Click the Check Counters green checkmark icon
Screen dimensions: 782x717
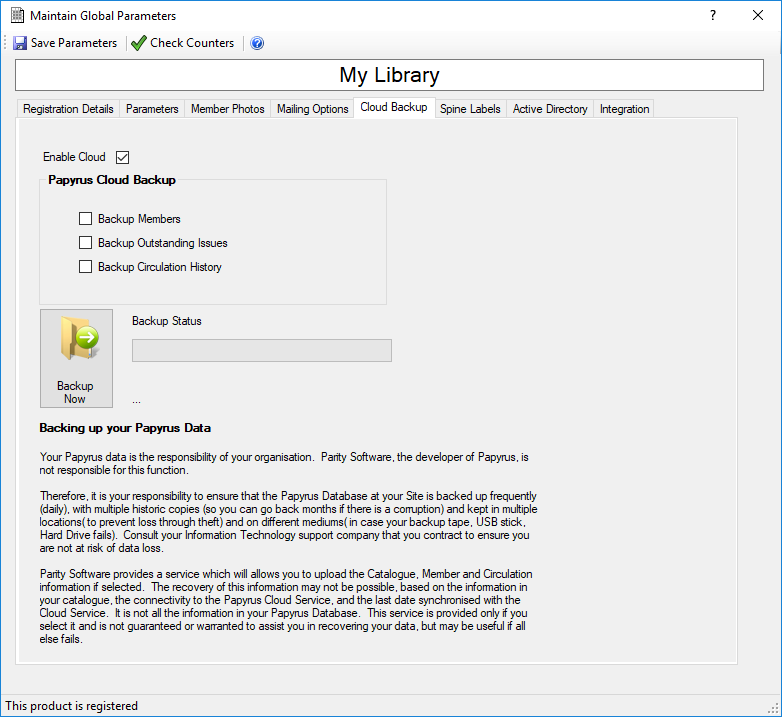point(138,43)
